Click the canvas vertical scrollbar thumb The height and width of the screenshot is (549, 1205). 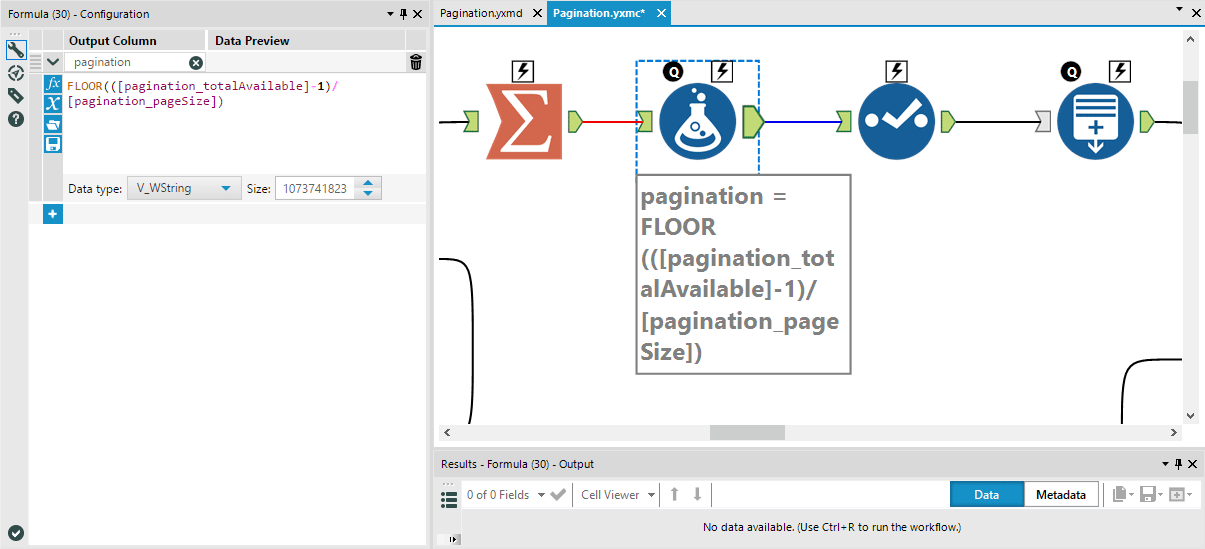(1190, 107)
